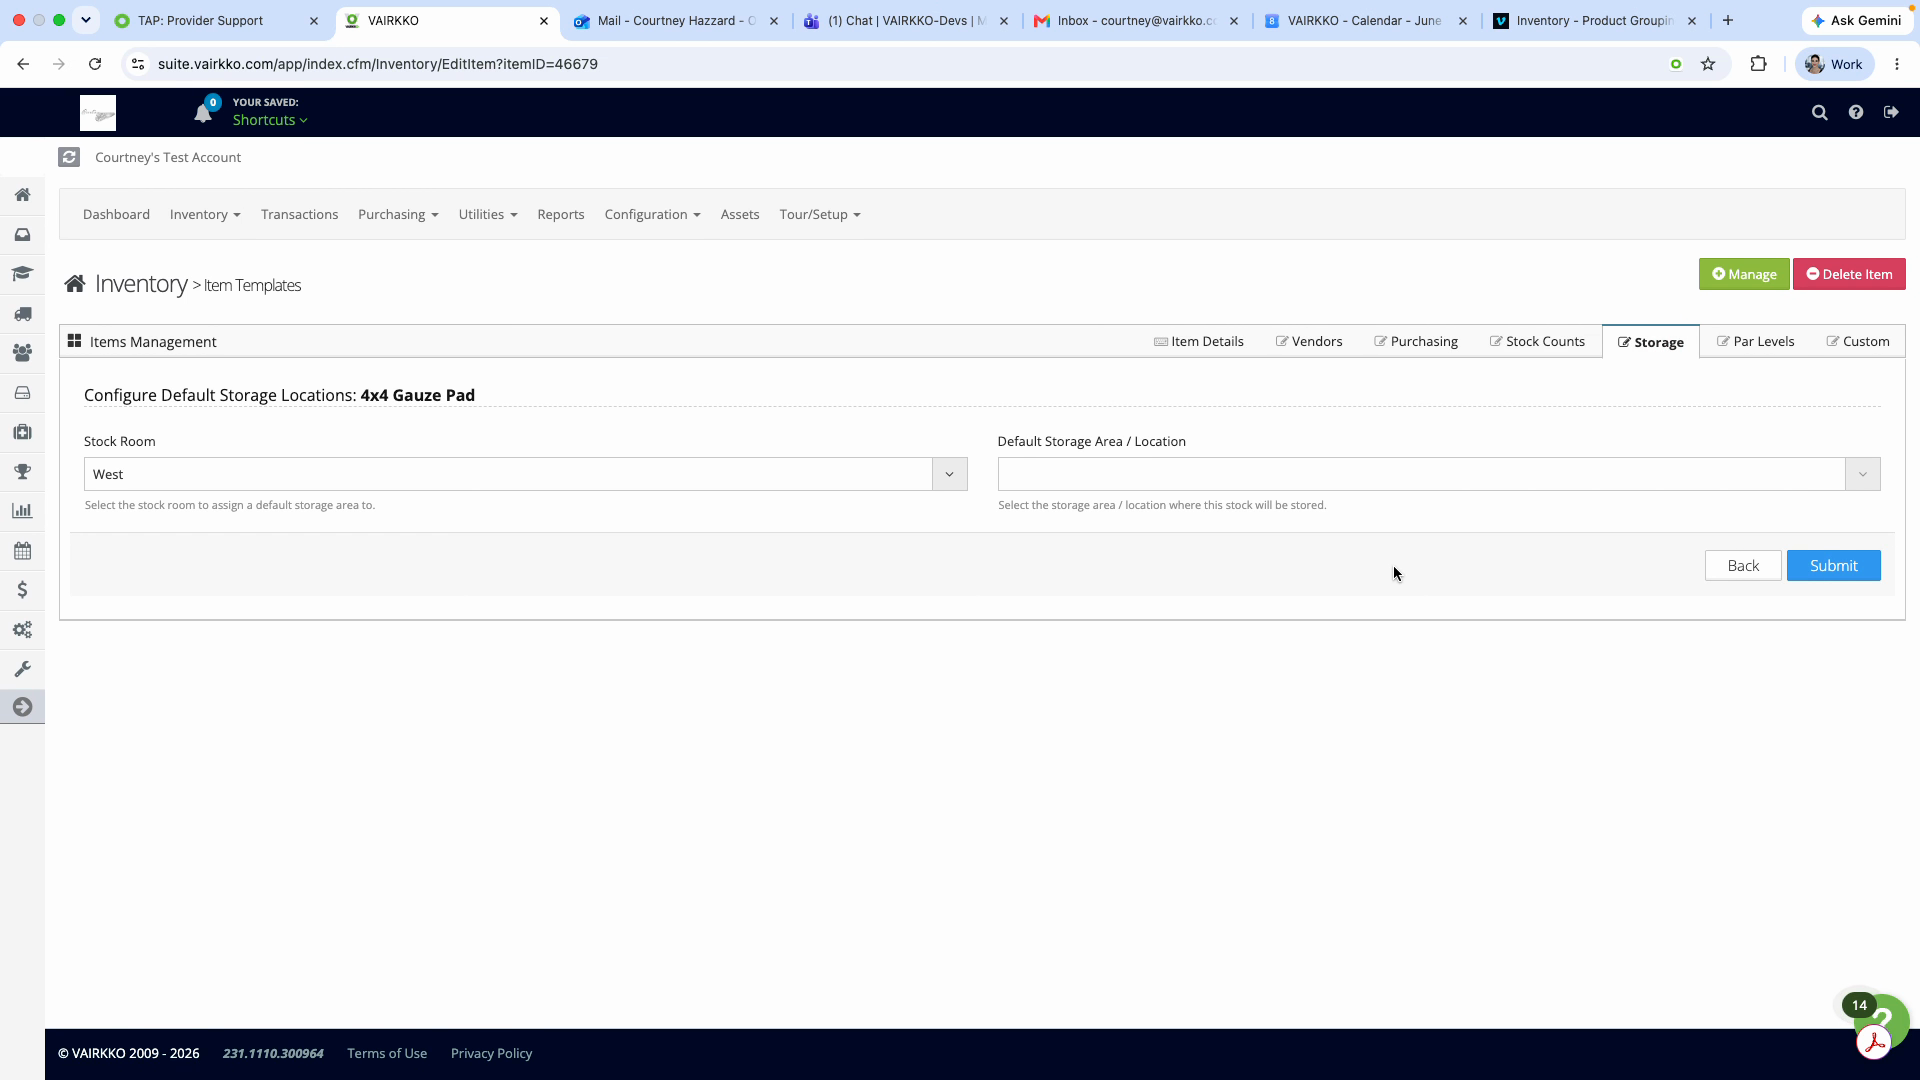Click the search magnifier in the header
The height and width of the screenshot is (1080, 1920).
[x=1820, y=113]
